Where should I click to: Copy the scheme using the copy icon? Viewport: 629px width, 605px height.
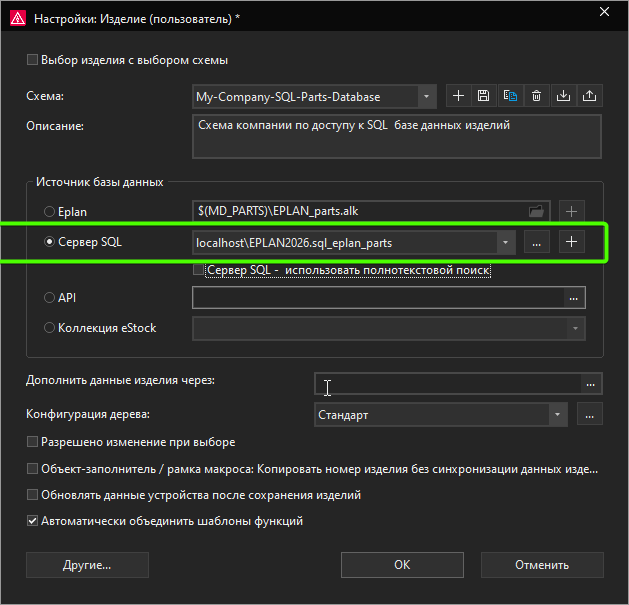pyautogui.click(x=510, y=96)
